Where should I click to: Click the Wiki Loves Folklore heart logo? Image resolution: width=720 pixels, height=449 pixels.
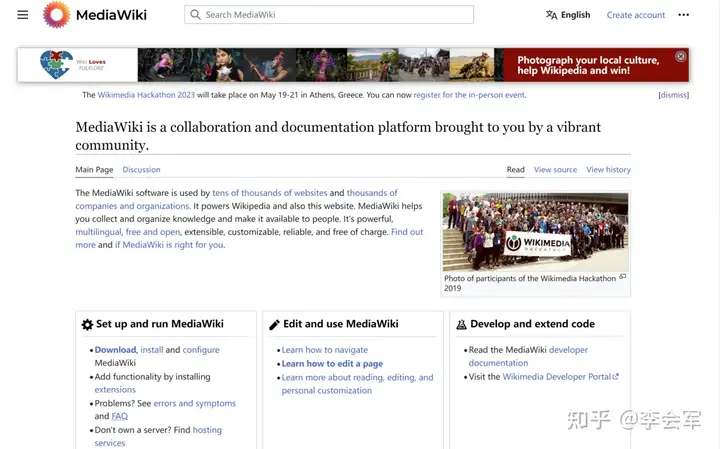[x=56, y=64]
